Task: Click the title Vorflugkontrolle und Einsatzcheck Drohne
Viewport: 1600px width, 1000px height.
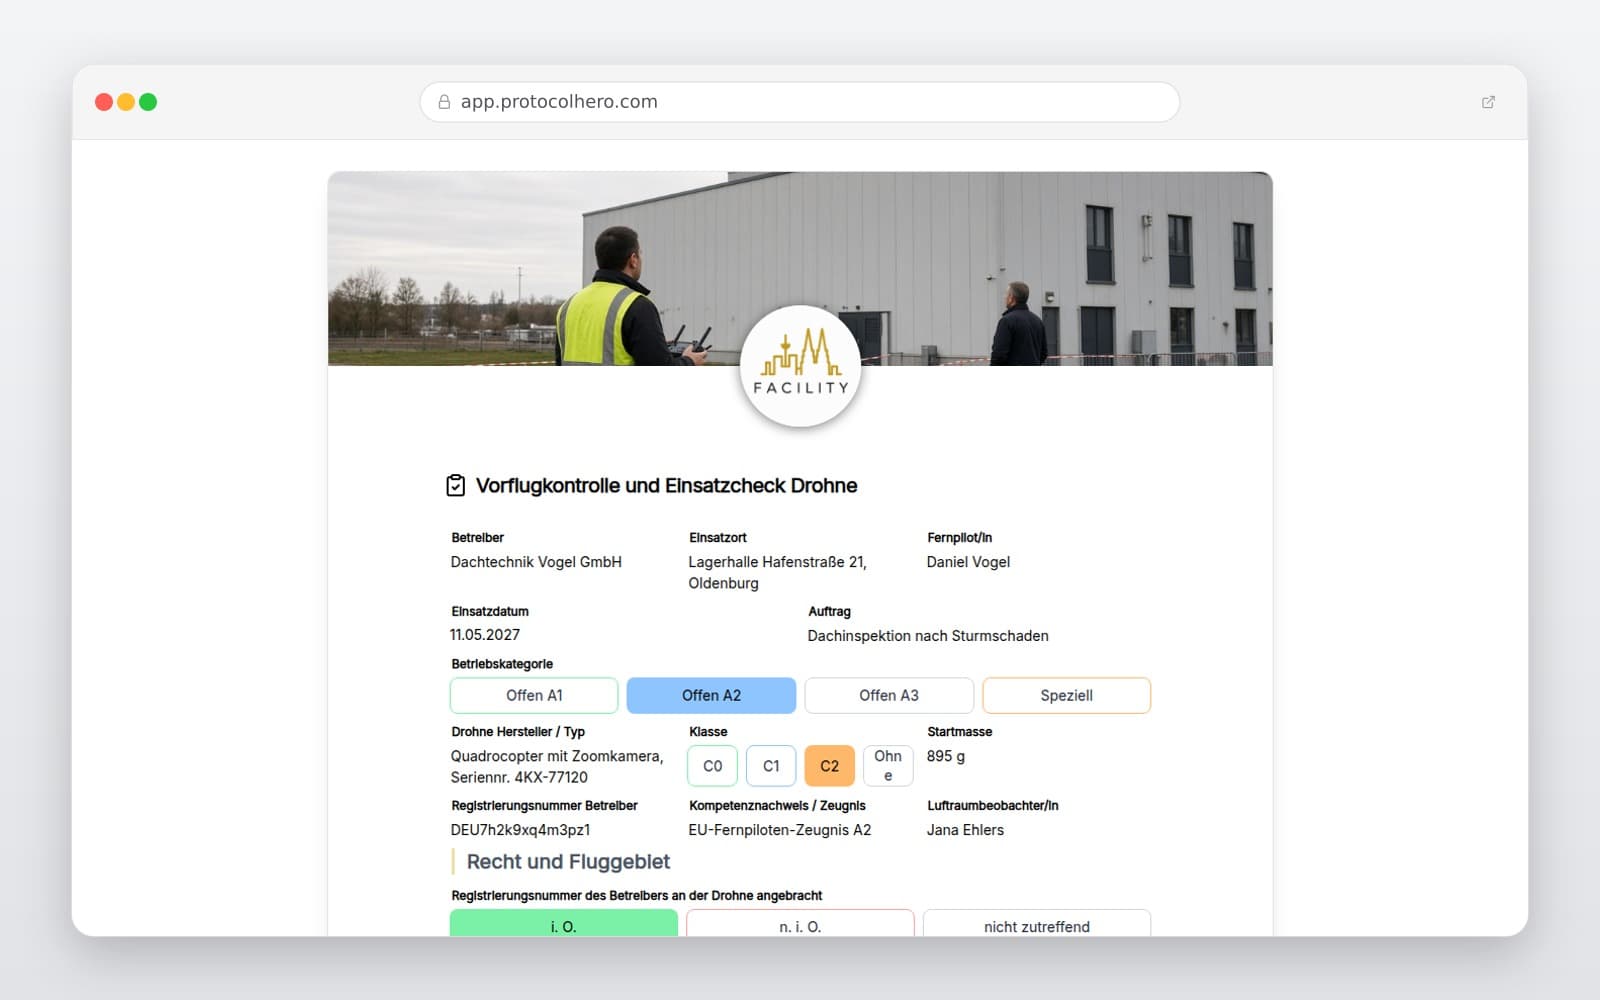Action: (666, 486)
